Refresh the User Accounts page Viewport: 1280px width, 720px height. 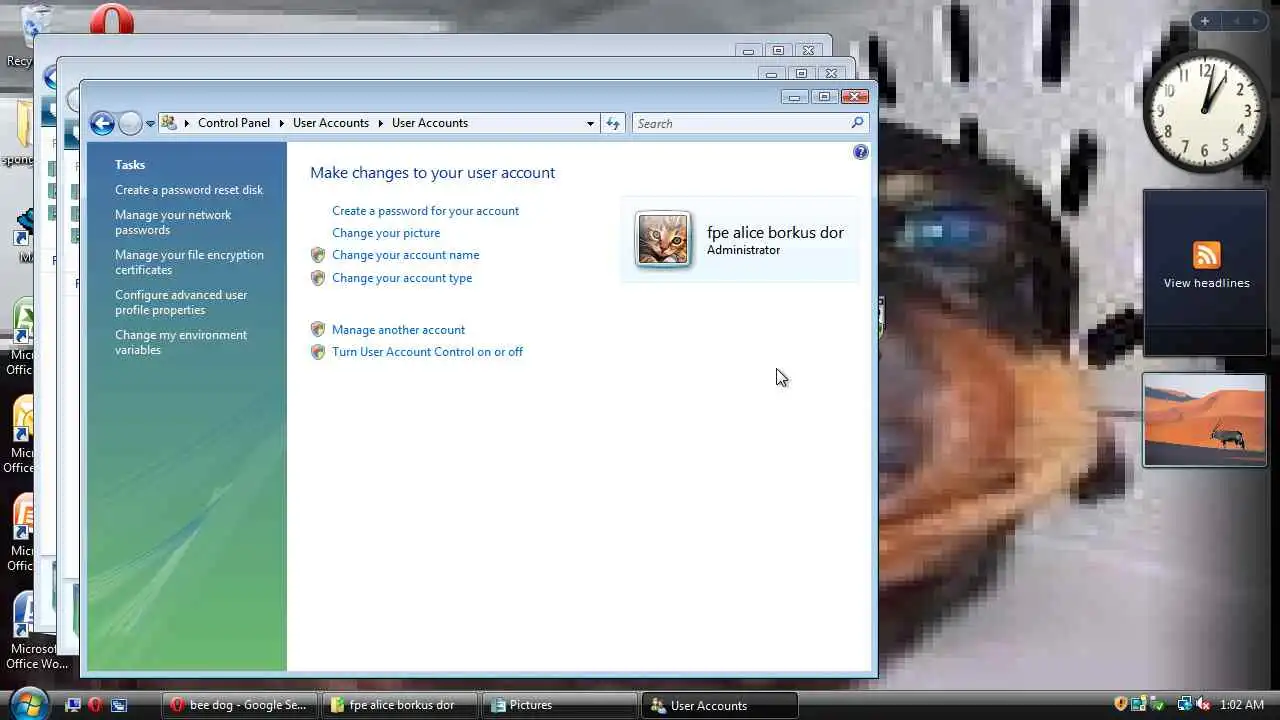point(613,123)
